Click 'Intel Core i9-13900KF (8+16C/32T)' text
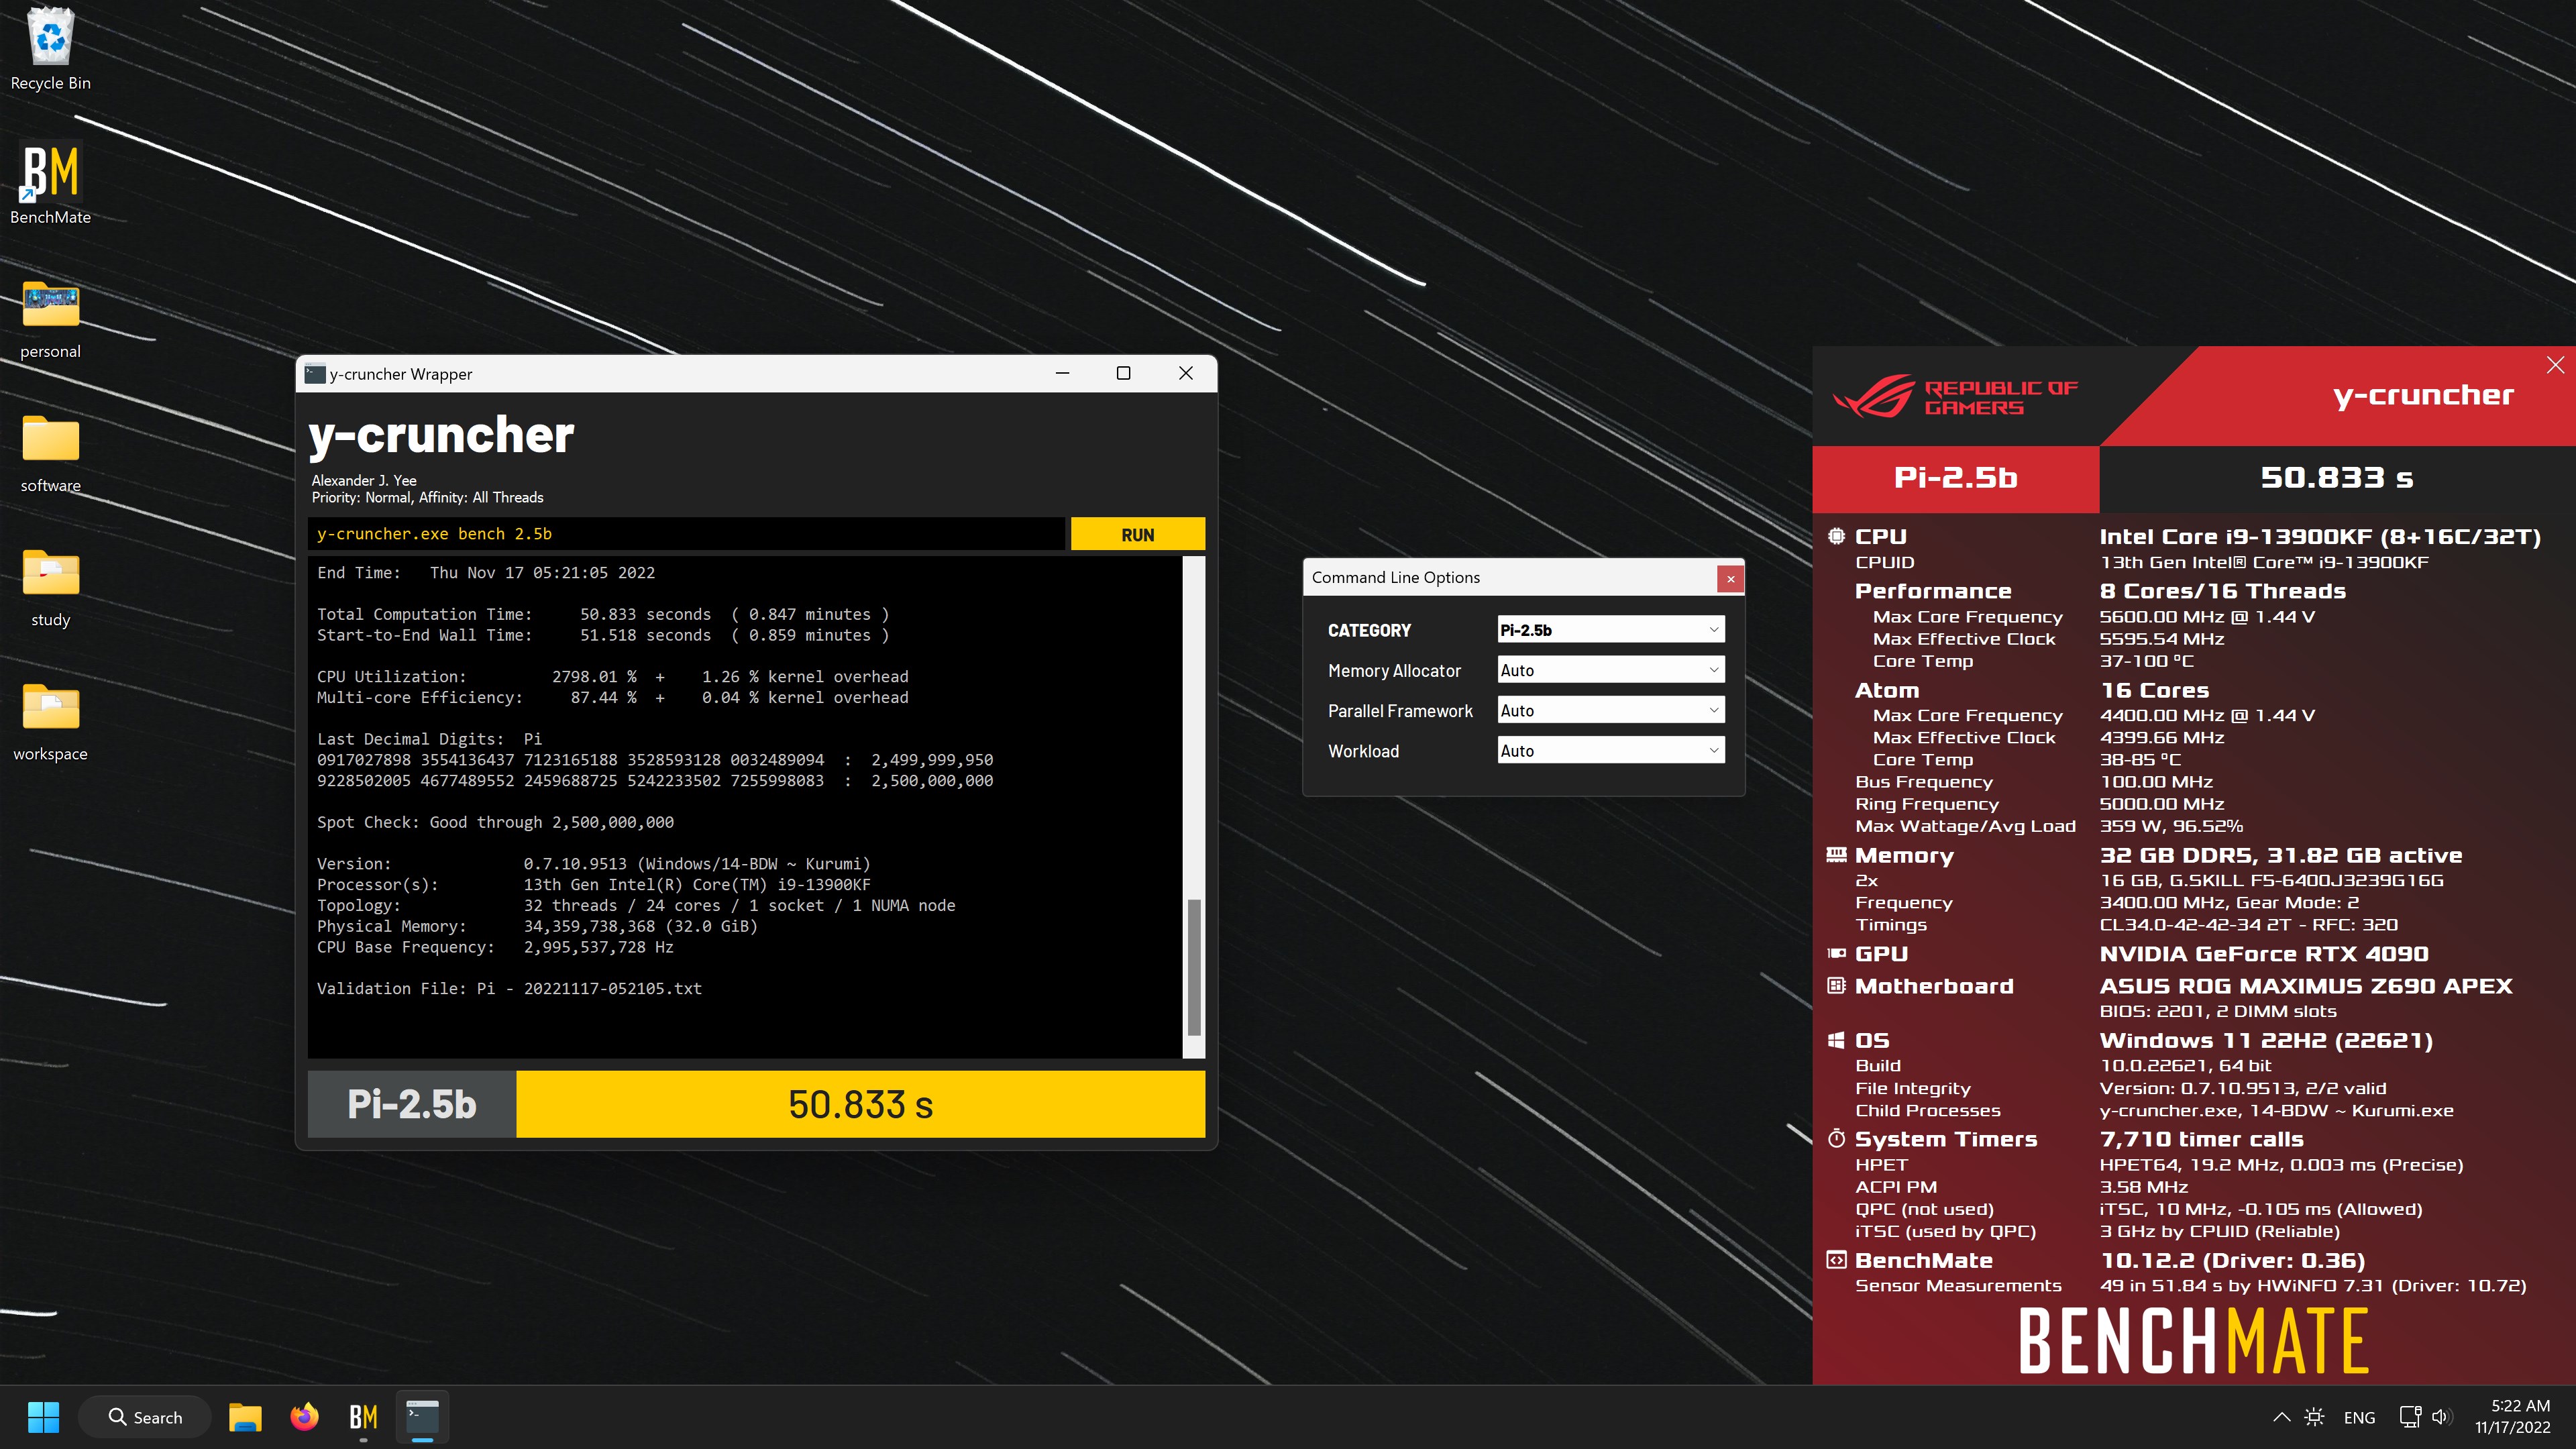Screen dimensions: 2576x1449 pyautogui.click(x=2320, y=537)
